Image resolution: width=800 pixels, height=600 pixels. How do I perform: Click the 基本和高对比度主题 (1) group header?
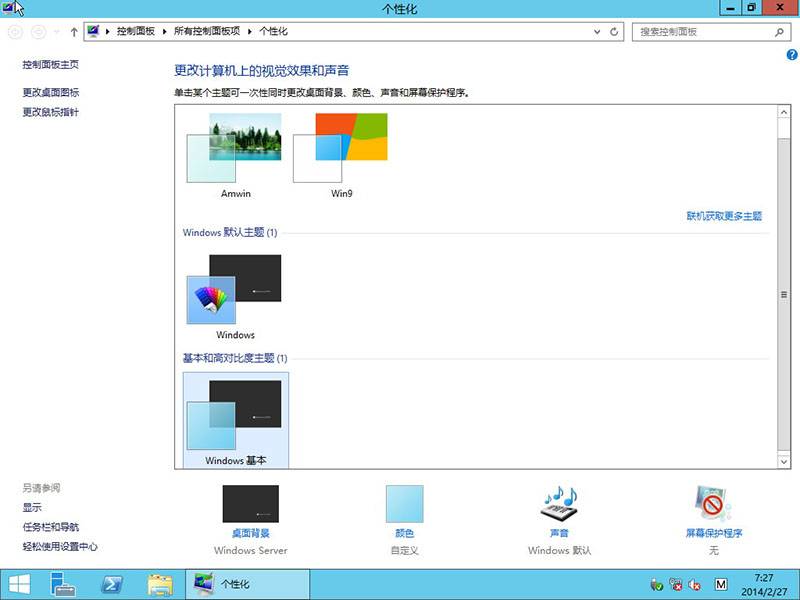point(235,358)
